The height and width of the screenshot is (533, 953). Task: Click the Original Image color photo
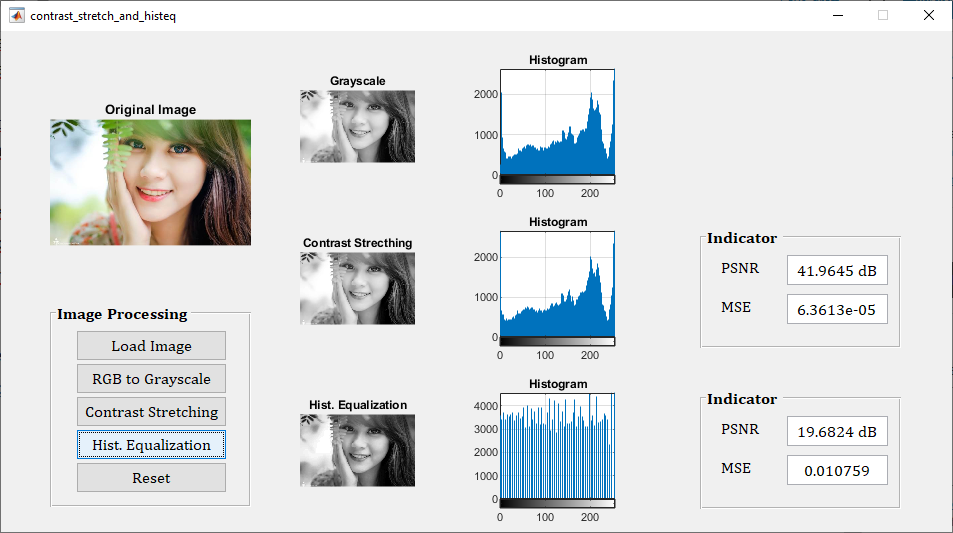[150, 182]
